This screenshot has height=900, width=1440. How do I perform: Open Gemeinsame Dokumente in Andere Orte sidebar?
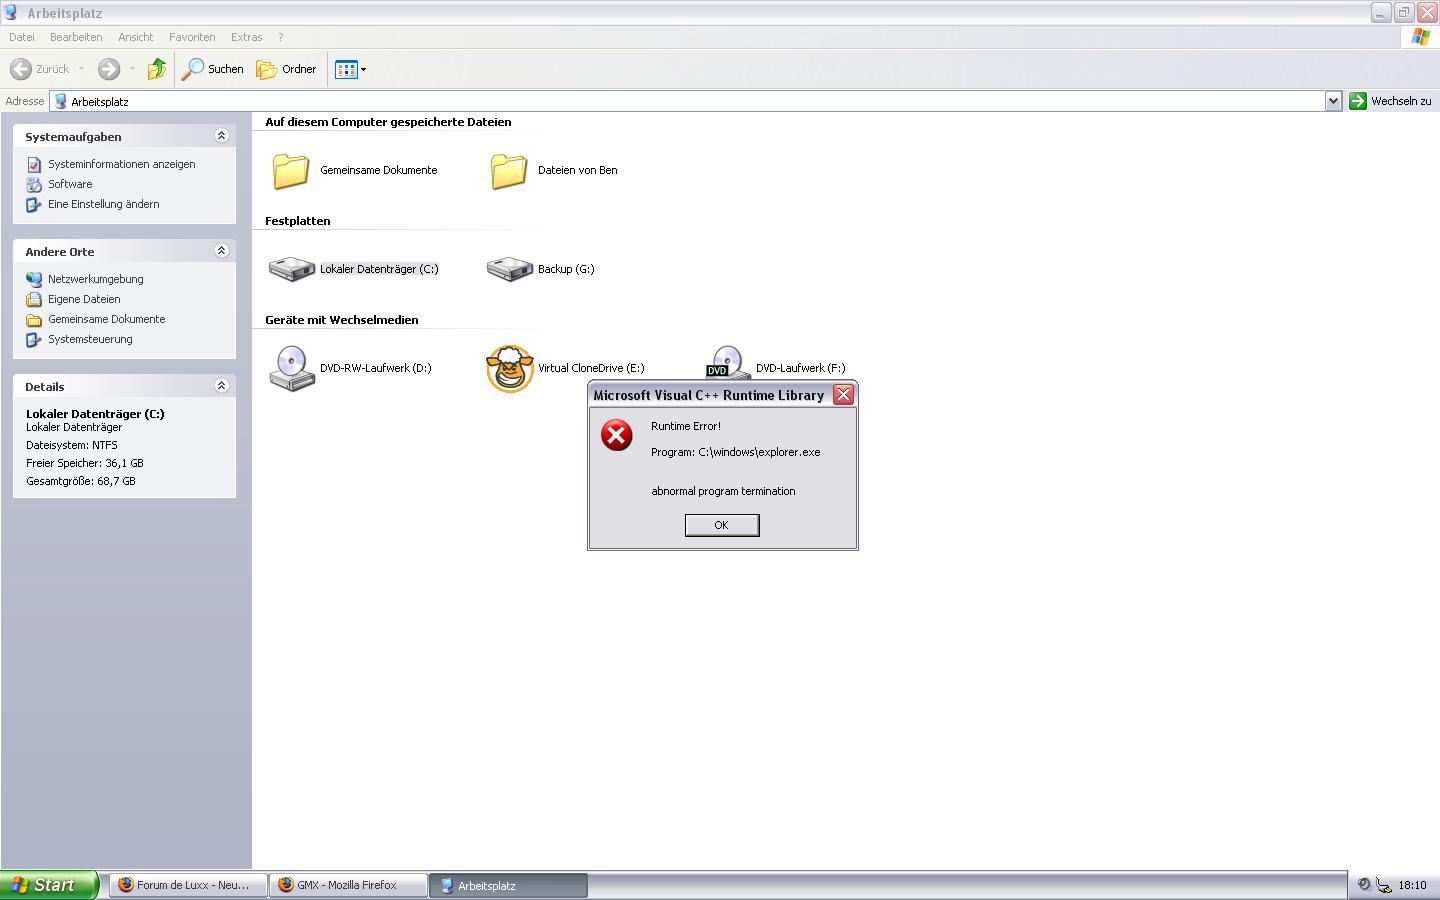106,319
